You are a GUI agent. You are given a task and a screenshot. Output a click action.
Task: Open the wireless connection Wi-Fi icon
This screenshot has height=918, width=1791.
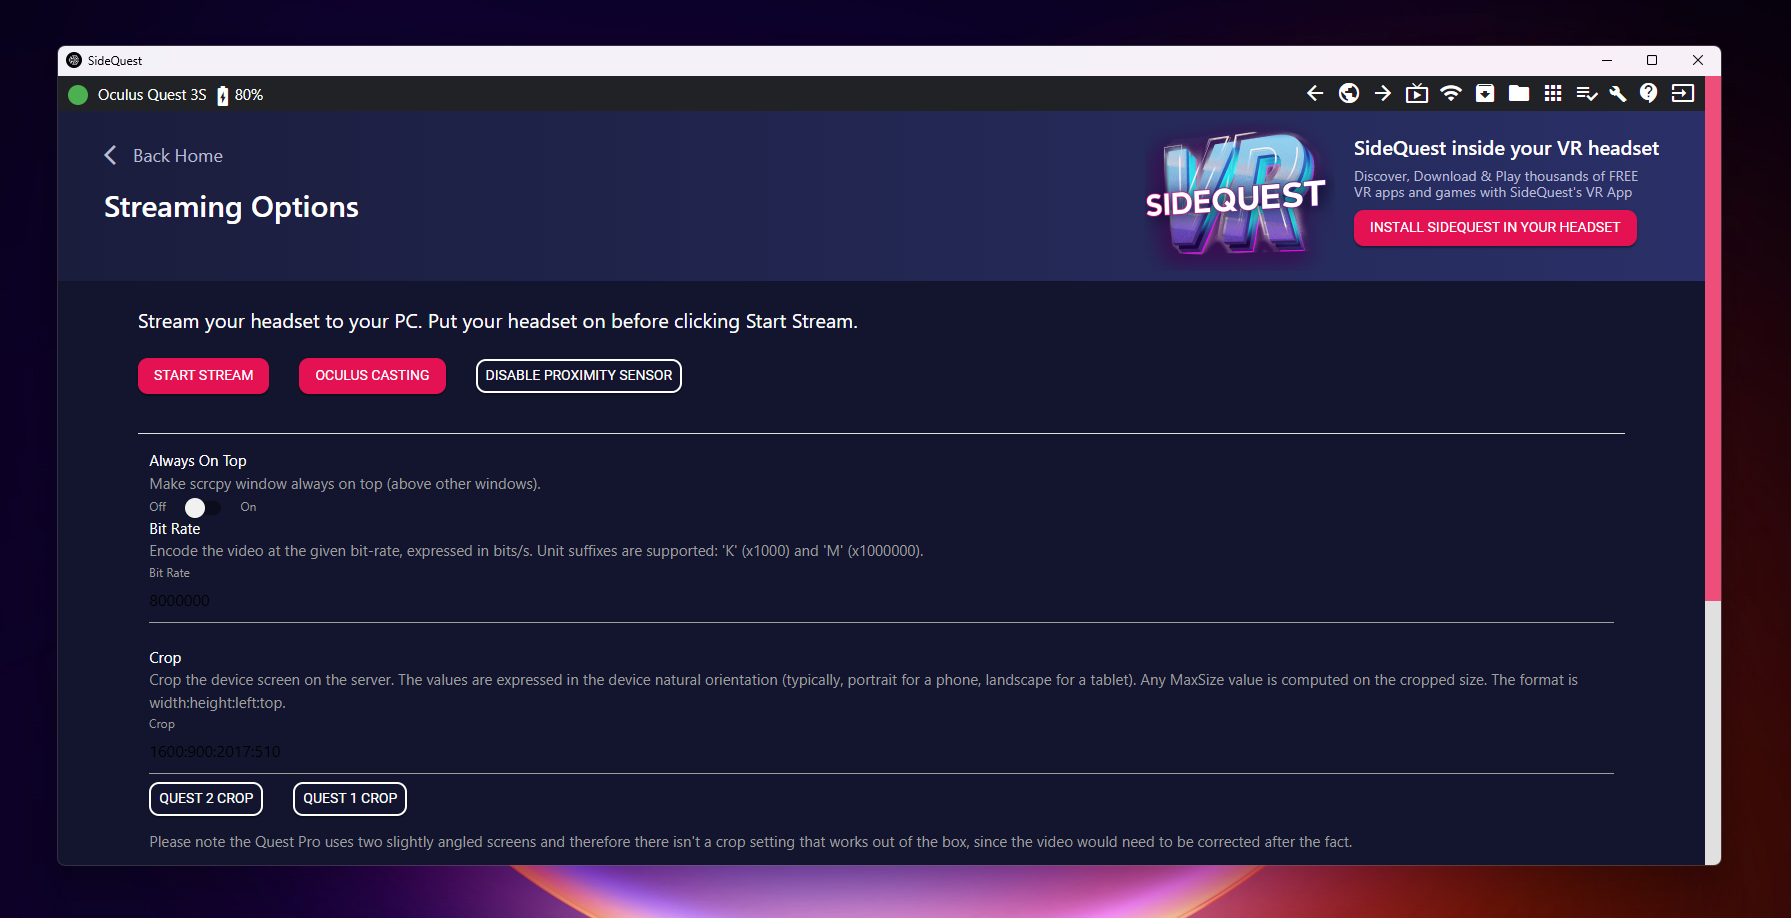pos(1451,93)
